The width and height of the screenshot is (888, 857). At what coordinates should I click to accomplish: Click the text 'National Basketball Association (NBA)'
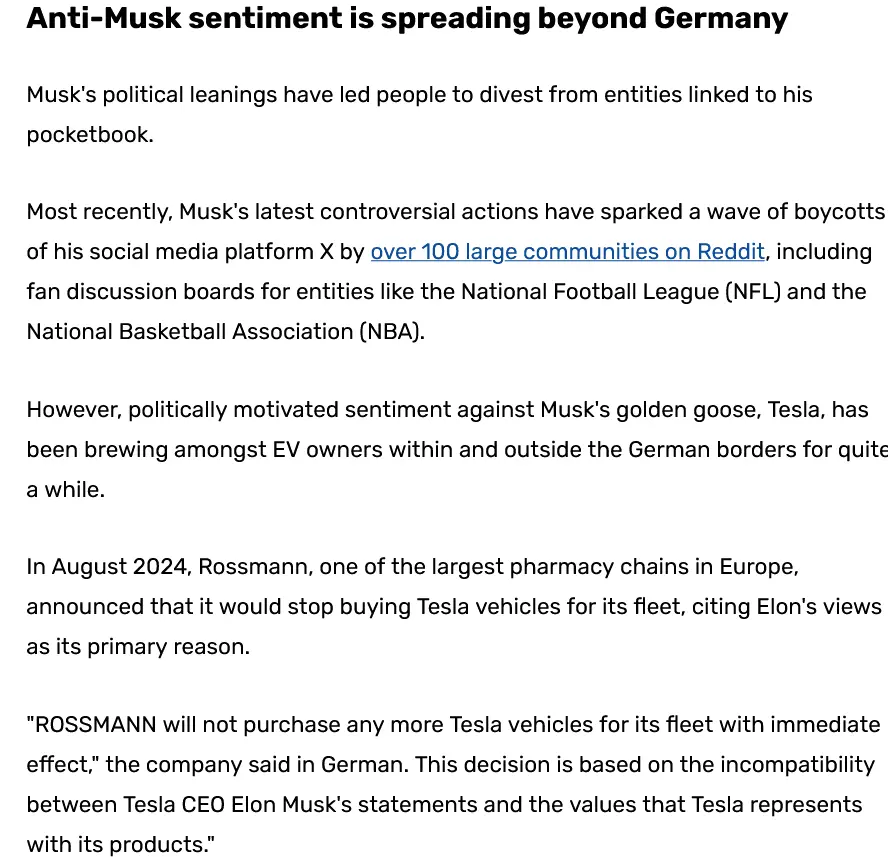coord(224,332)
